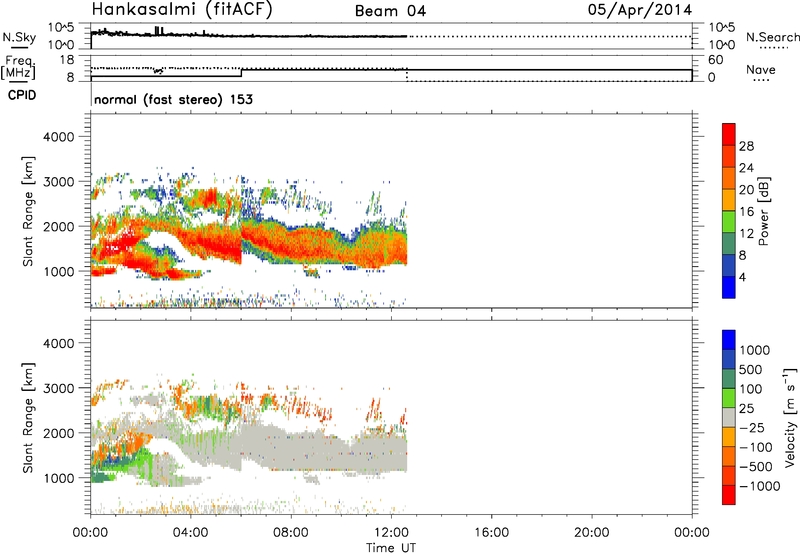Click '4000' tick on power panel axis
800x554 pixels.
click(x=58, y=137)
